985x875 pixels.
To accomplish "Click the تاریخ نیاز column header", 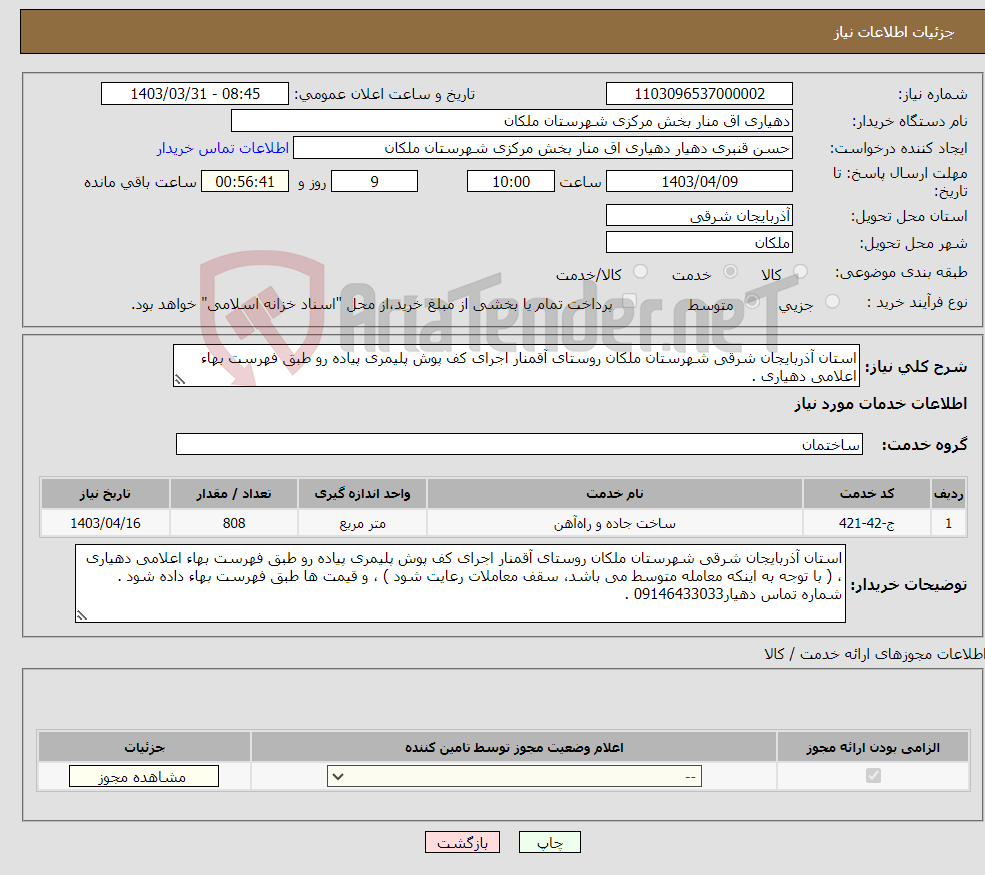I will point(106,494).
